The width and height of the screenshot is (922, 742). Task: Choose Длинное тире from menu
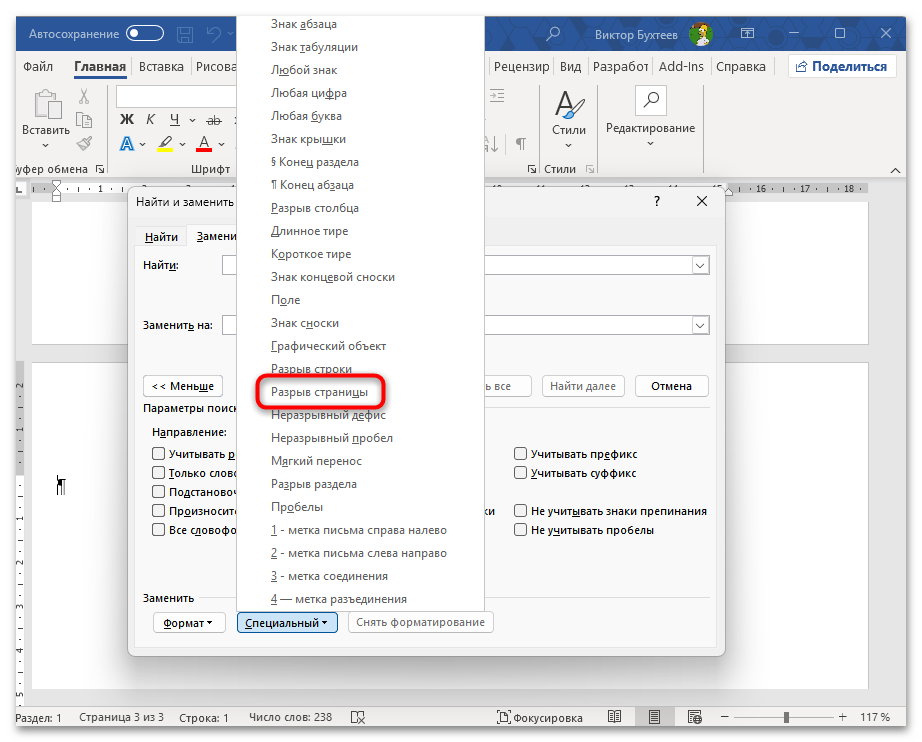coord(360,231)
